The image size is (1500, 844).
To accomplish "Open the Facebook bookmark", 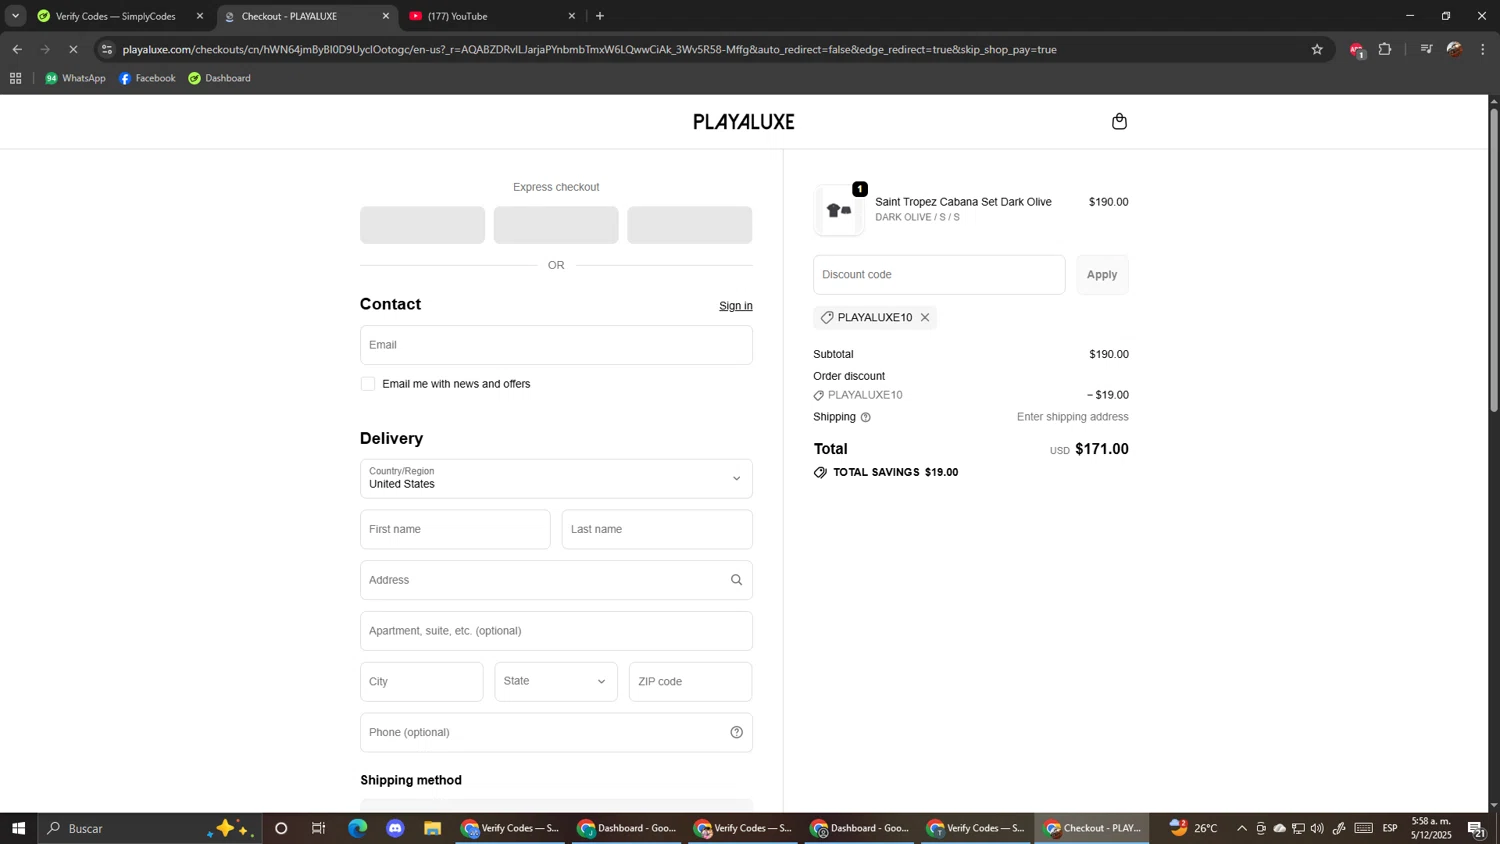I will click(x=147, y=78).
